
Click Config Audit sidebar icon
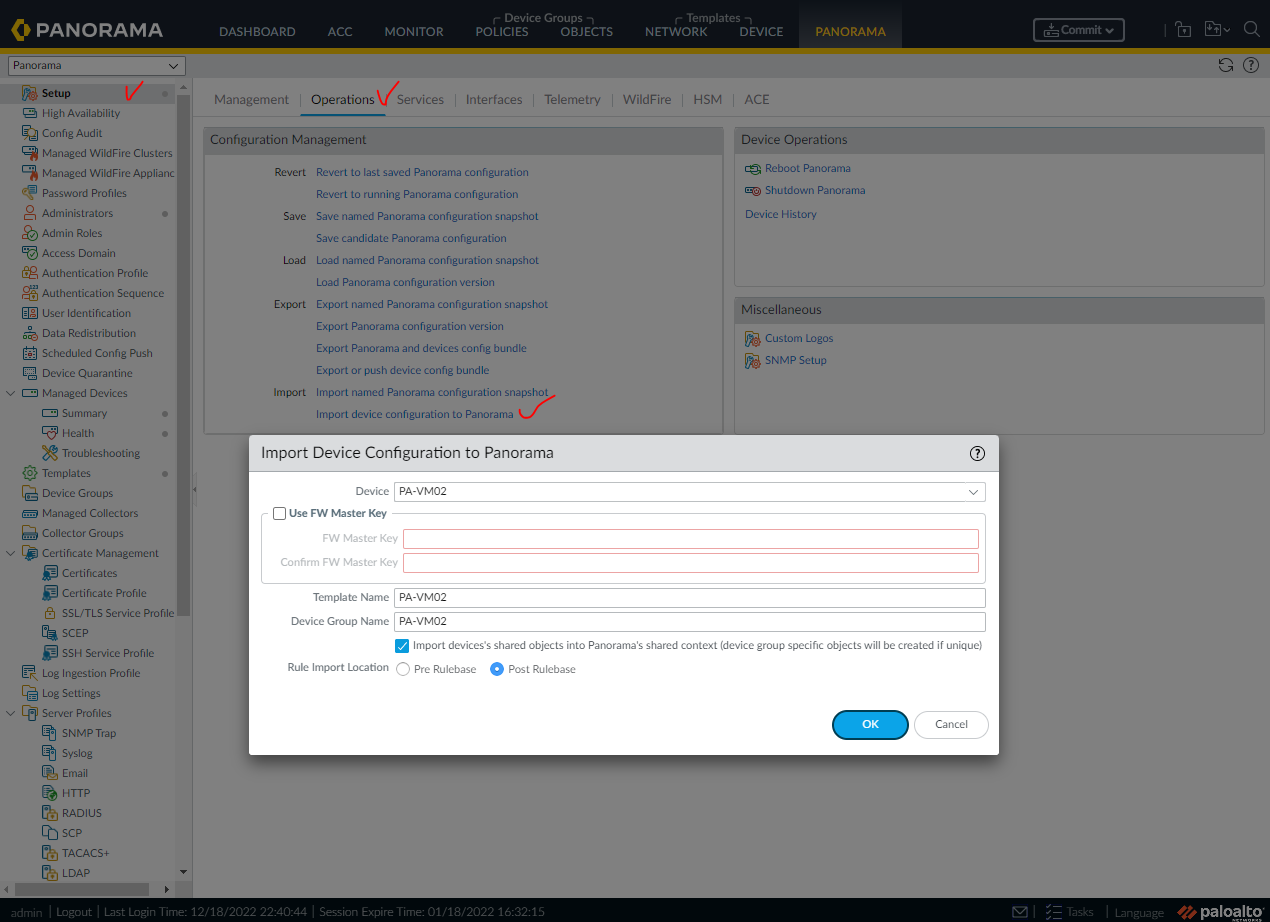(x=30, y=133)
